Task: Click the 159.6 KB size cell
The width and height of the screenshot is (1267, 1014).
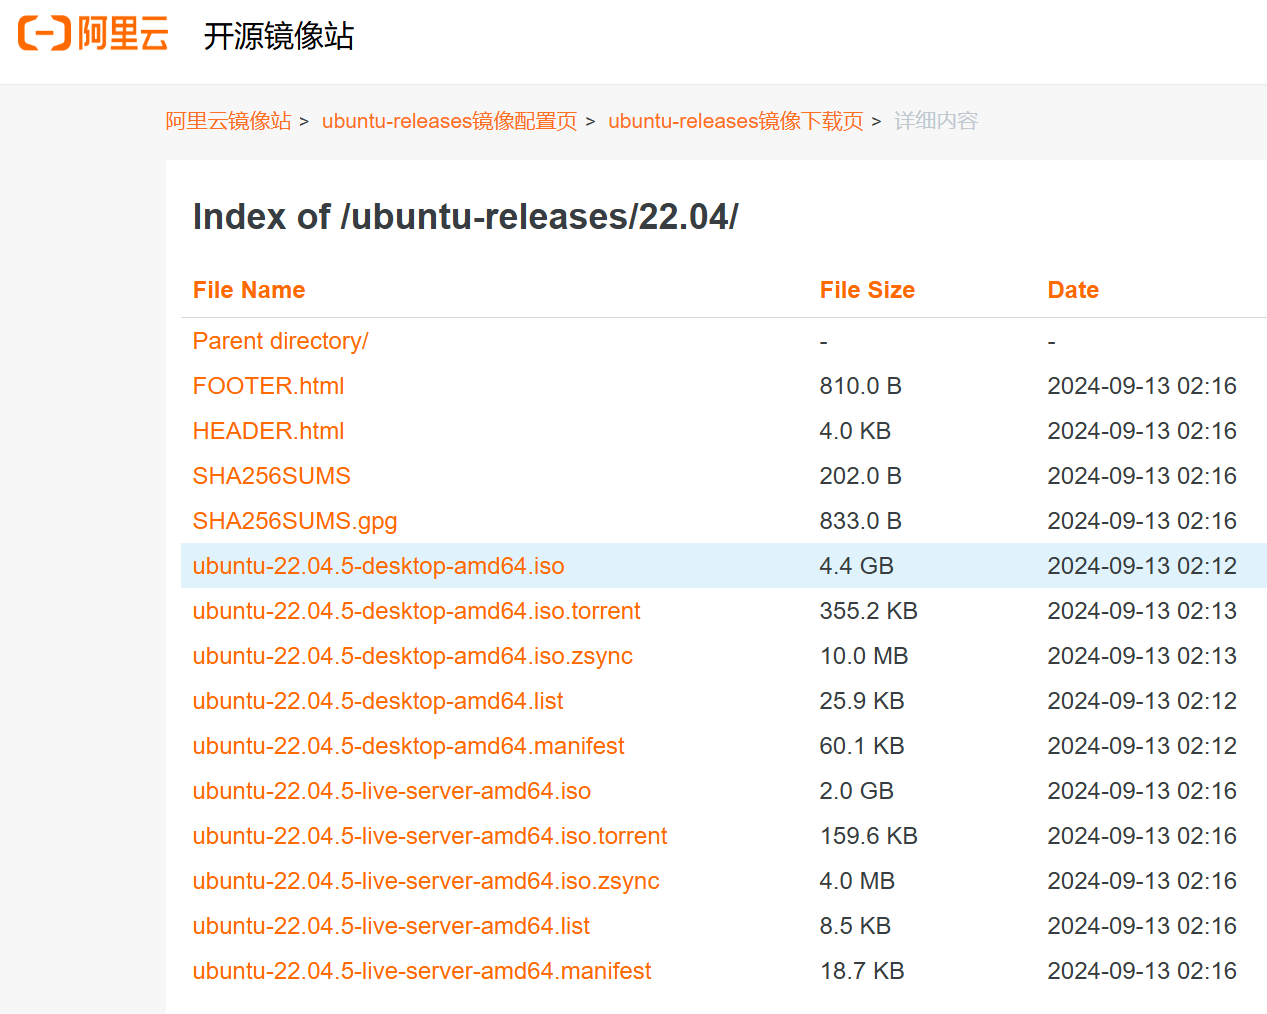Action: (868, 836)
